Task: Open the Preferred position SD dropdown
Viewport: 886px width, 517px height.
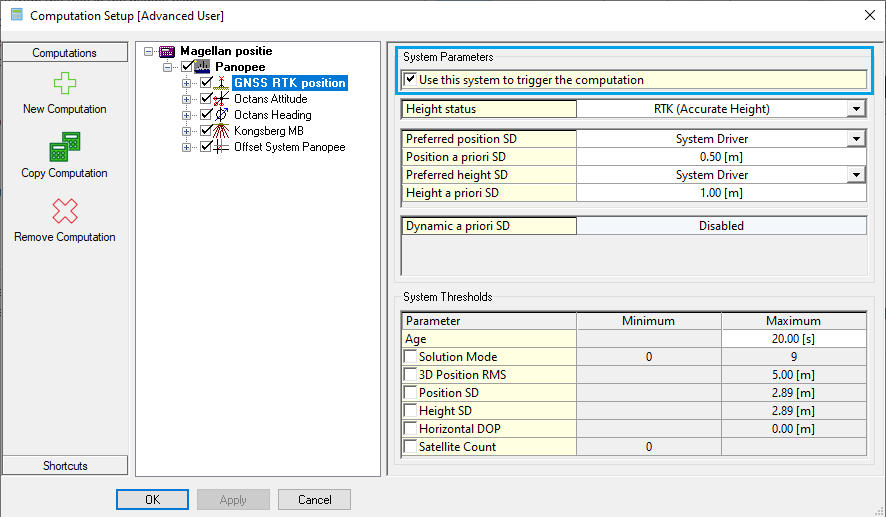Action: [x=856, y=139]
